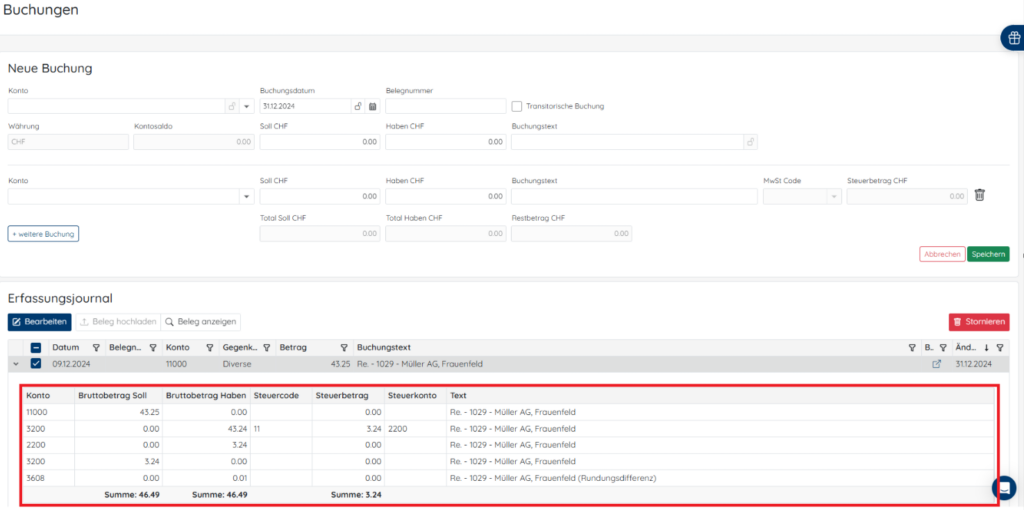Click the Steuerbetrag CHF field

(x=907, y=196)
